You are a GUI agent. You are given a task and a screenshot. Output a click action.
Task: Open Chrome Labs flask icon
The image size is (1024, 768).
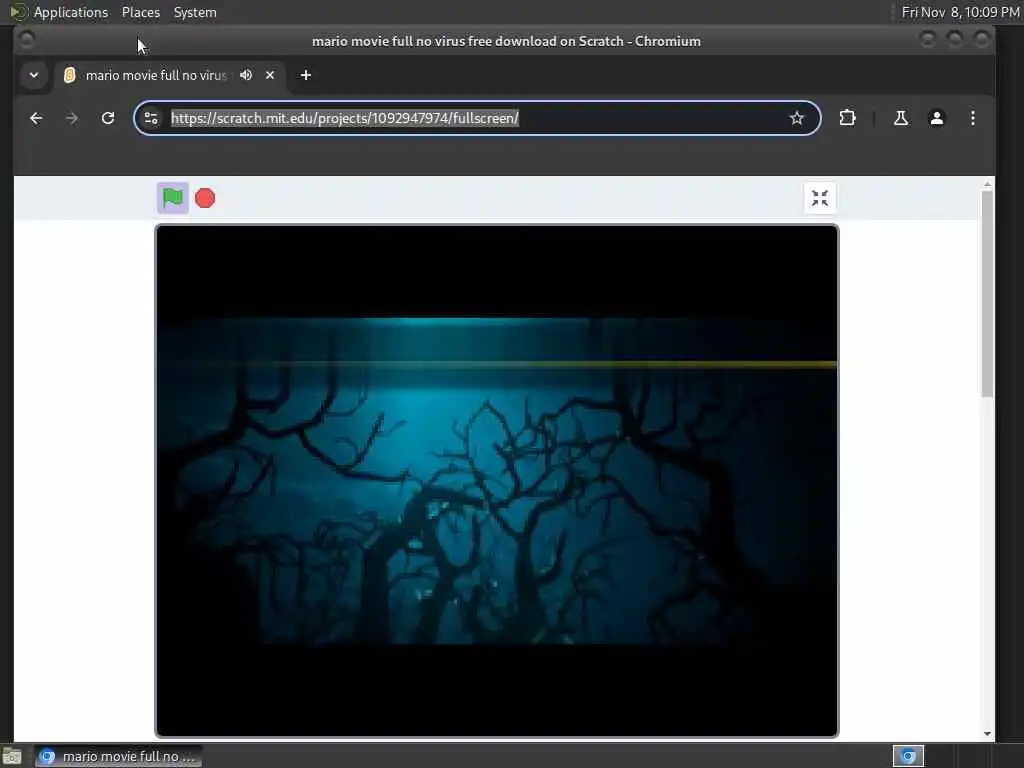(901, 118)
